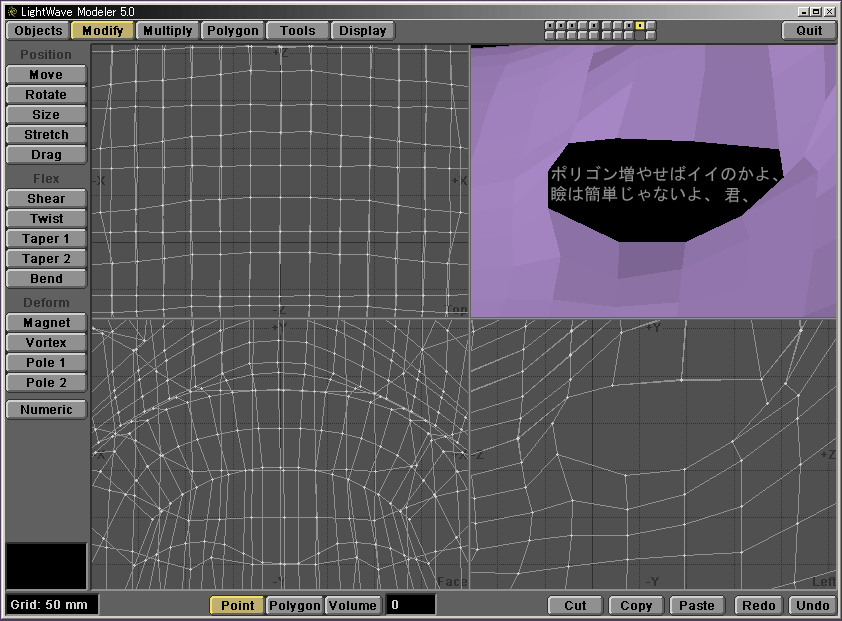Select the Vortex deform tool

pyautogui.click(x=46, y=343)
